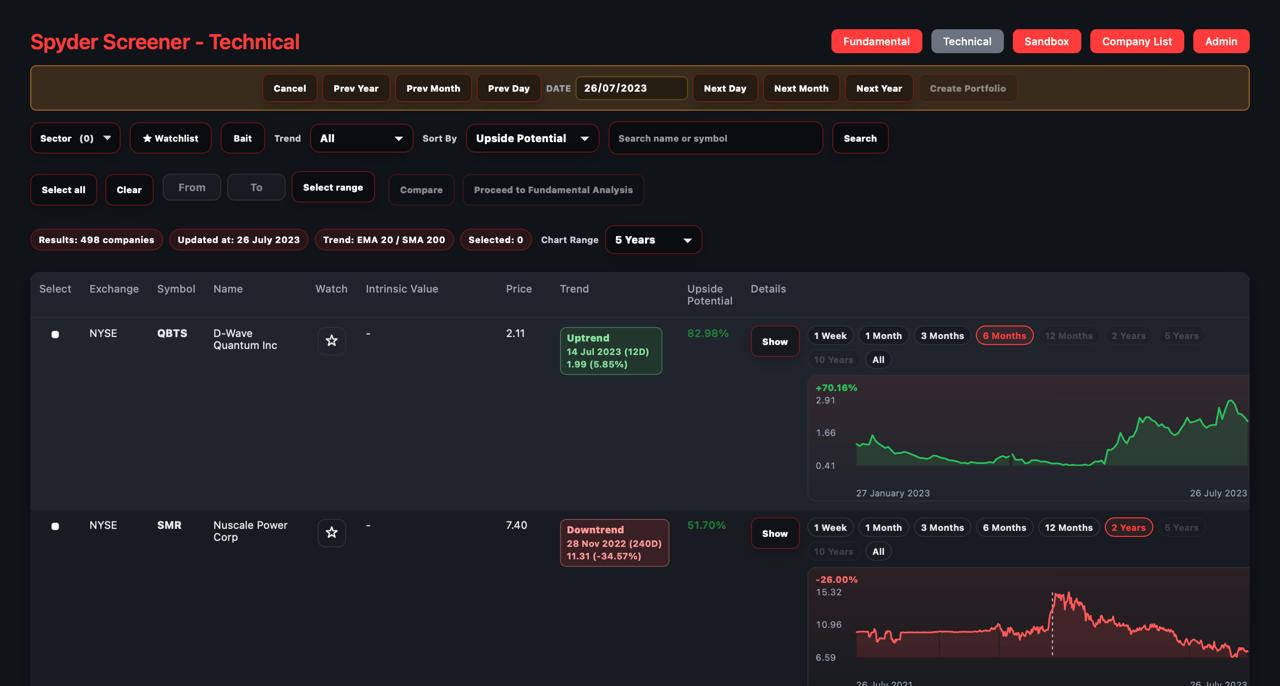Screen dimensions: 1280x686
Task: Select 12 Months range for SMR chart
Action: coord(1068,528)
